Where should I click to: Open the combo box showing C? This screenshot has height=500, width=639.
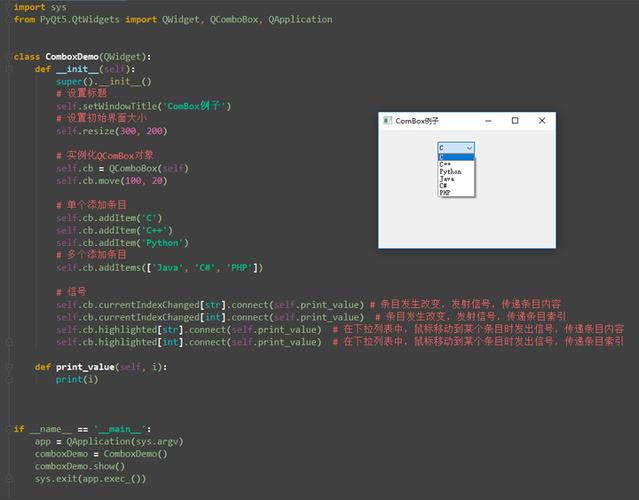[x=456, y=148]
